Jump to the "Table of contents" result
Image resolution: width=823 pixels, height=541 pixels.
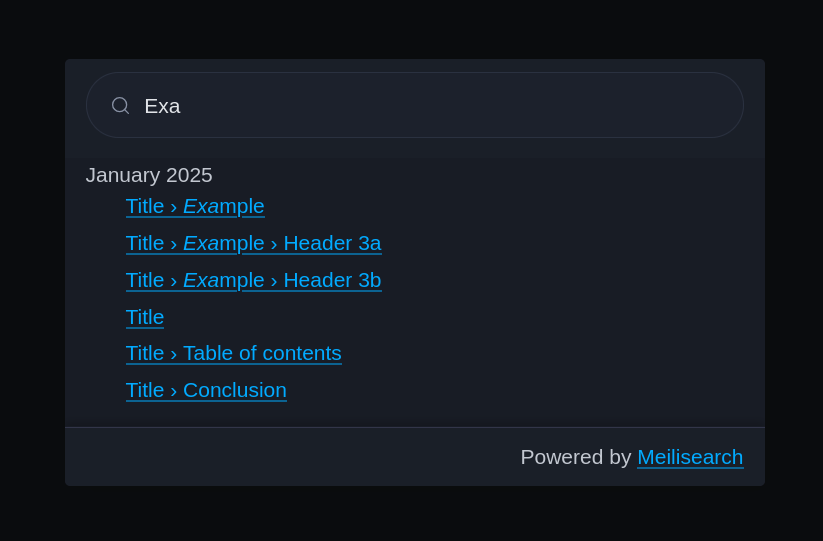tap(262, 353)
